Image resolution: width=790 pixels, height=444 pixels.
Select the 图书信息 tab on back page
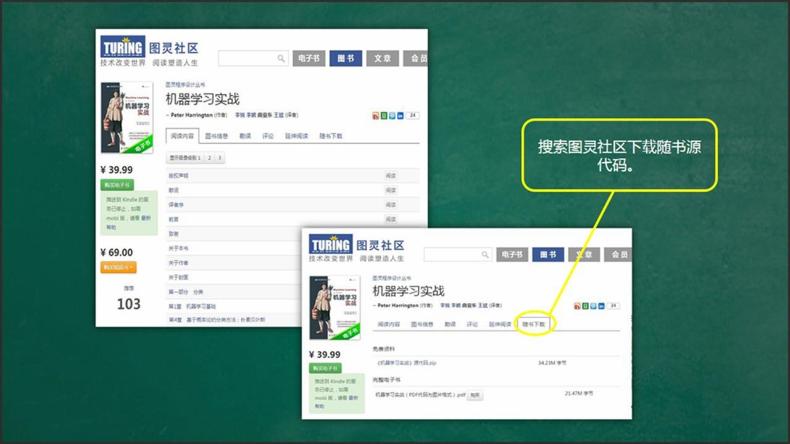click(217, 136)
